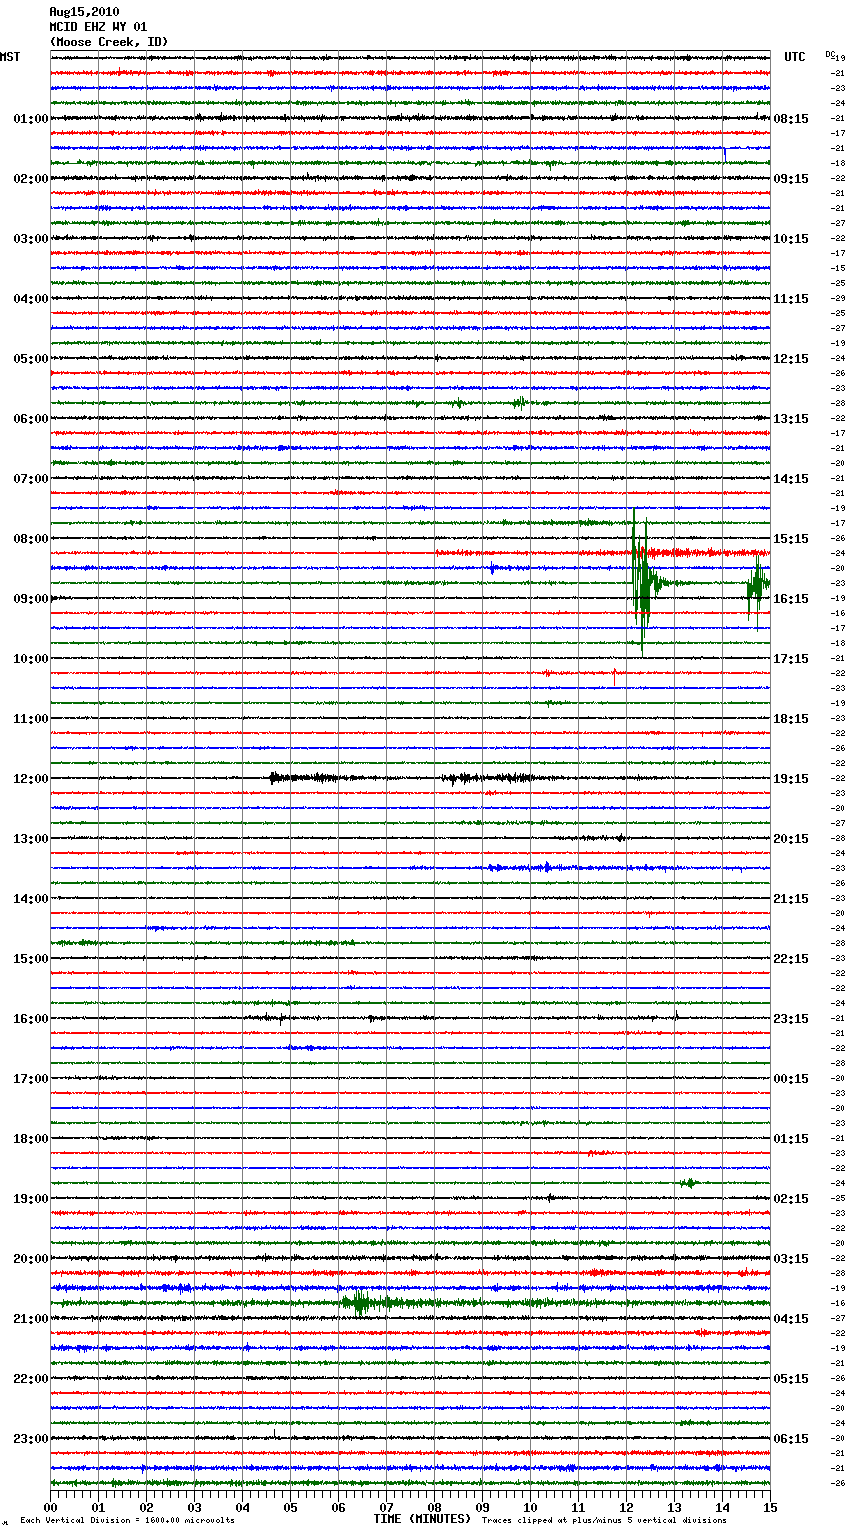This screenshot has height=1534, width=850.
Task: Select the '13:15' UTC time label
Action: pyautogui.click(x=791, y=419)
